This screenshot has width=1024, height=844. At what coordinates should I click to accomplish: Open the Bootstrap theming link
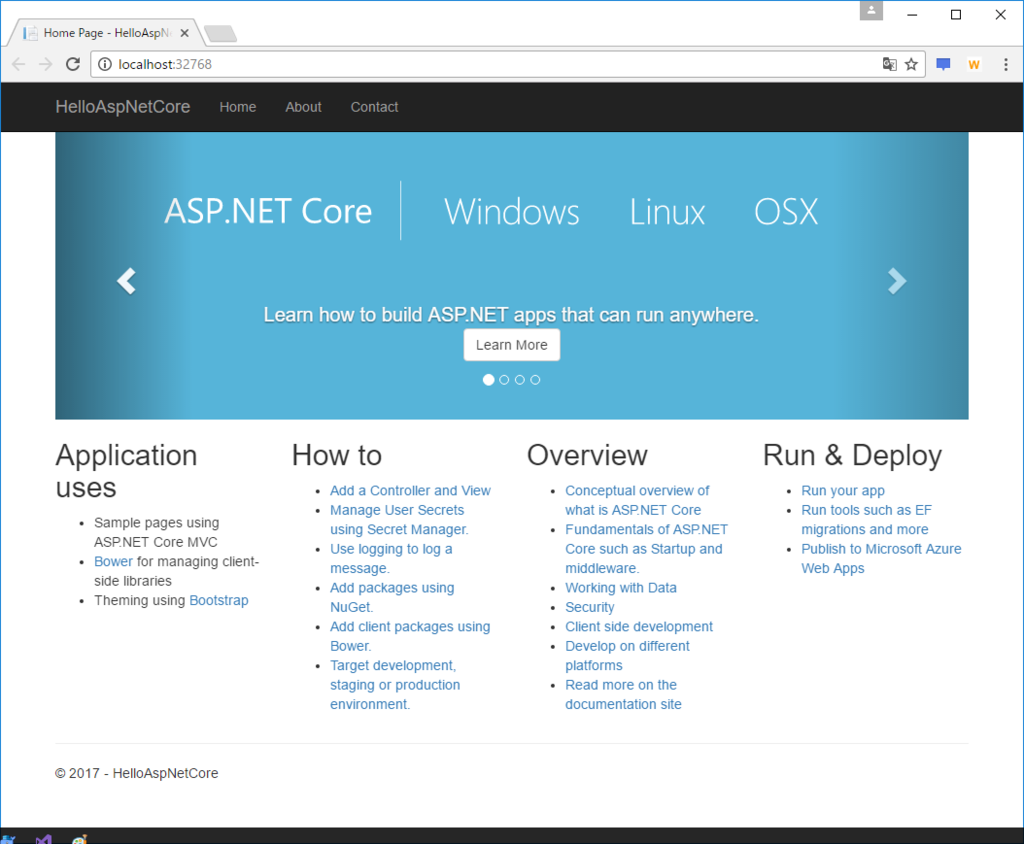[x=219, y=600]
